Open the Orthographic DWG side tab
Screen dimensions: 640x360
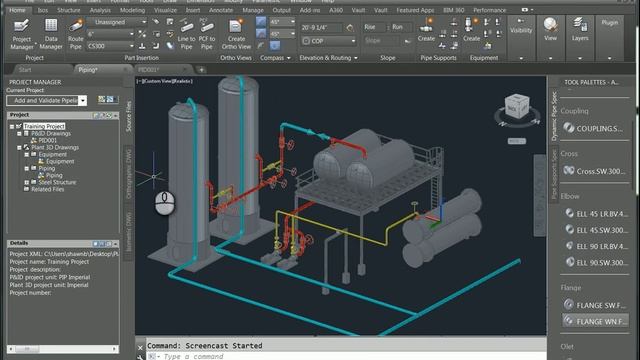click(x=129, y=174)
